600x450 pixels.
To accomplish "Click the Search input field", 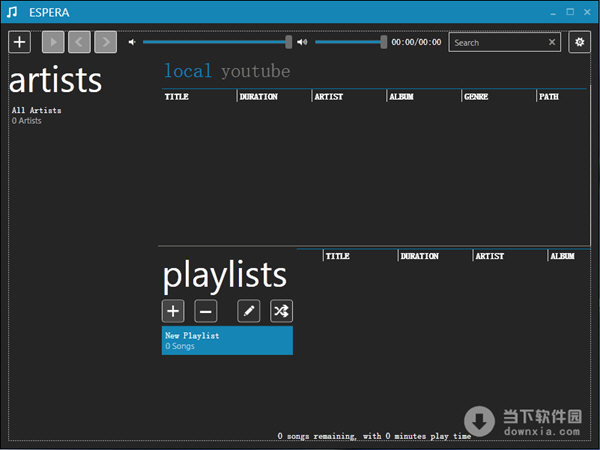I will pos(497,42).
